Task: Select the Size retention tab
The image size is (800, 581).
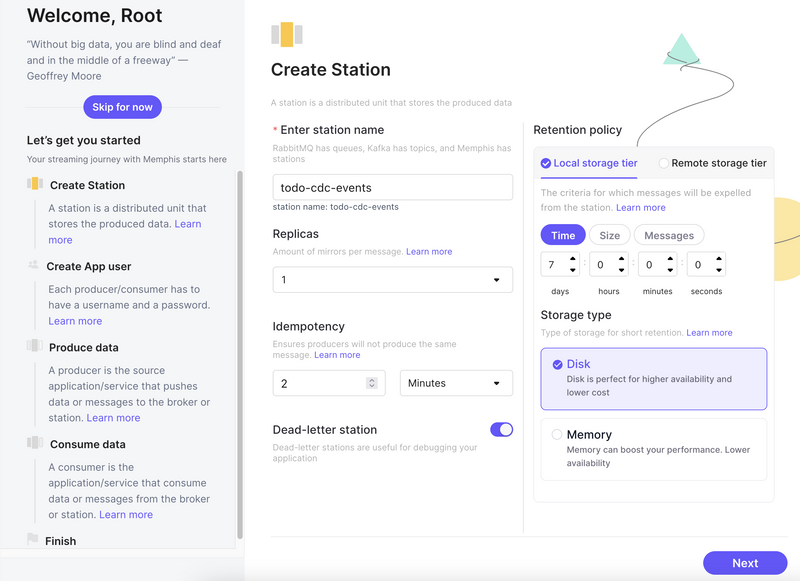Action: (x=609, y=235)
